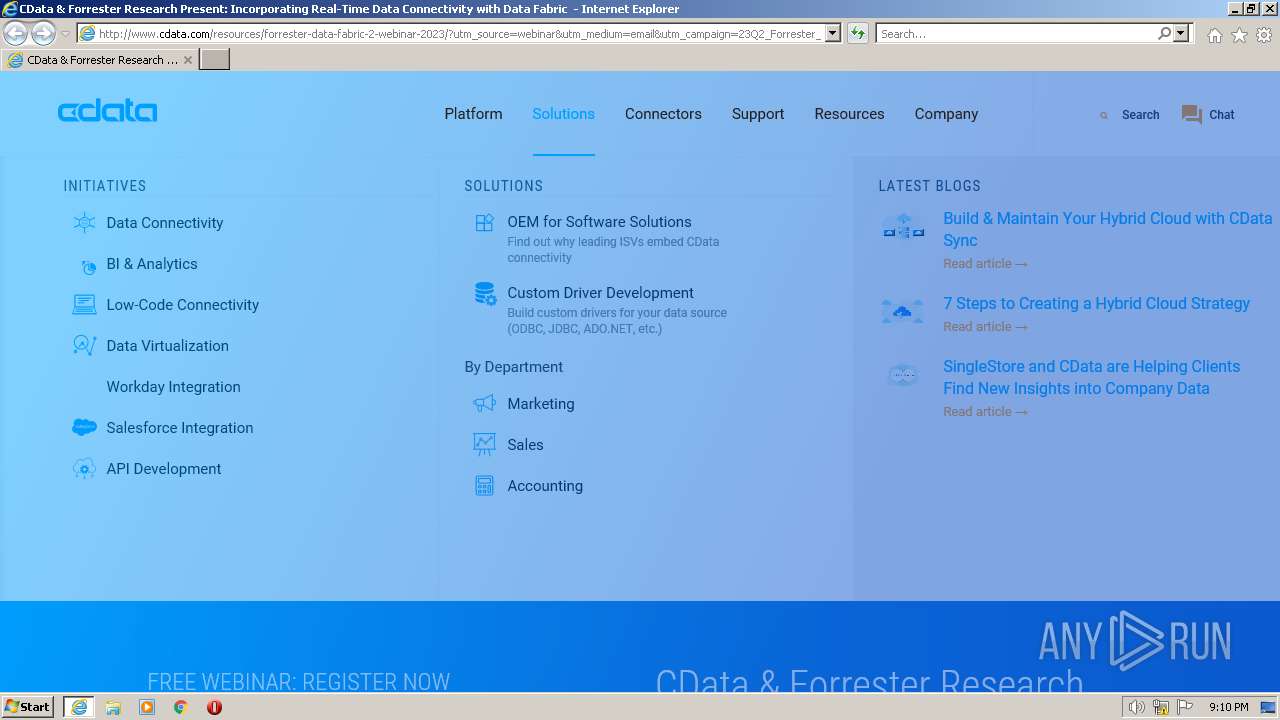Open the Low-Code Connectivity link
Screen dimensions: 1280x720
(183, 305)
